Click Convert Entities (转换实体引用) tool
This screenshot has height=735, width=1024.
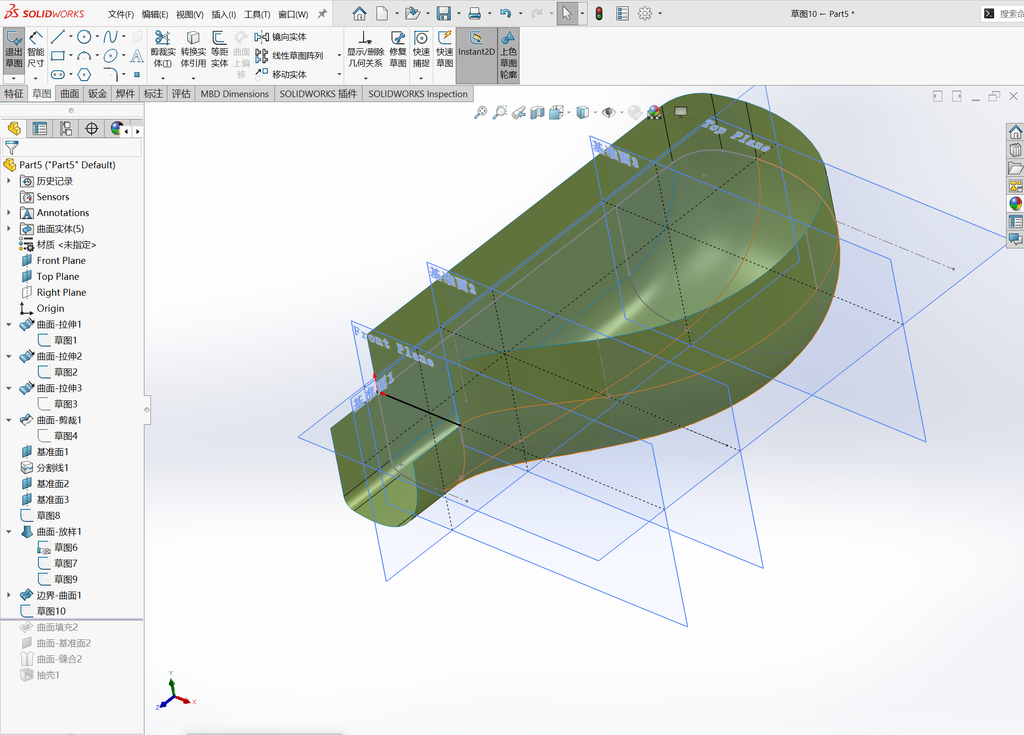point(193,50)
